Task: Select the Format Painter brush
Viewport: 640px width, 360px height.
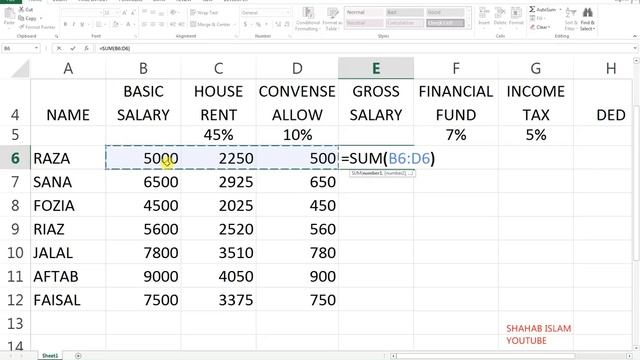Action: (x=21, y=27)
